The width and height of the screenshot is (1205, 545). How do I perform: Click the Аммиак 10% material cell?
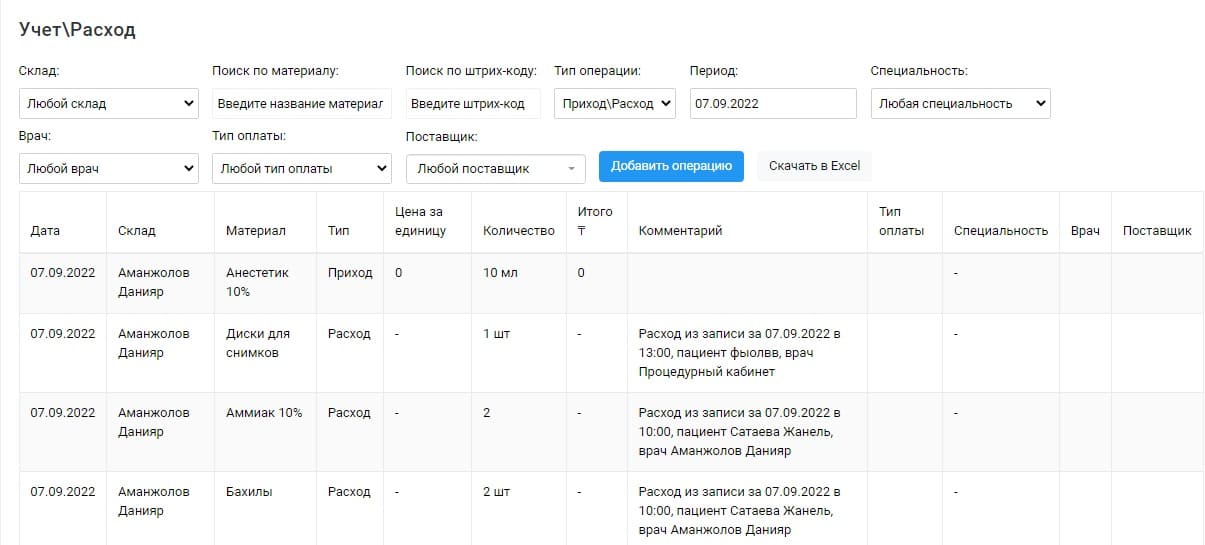[x=263, y=413]
